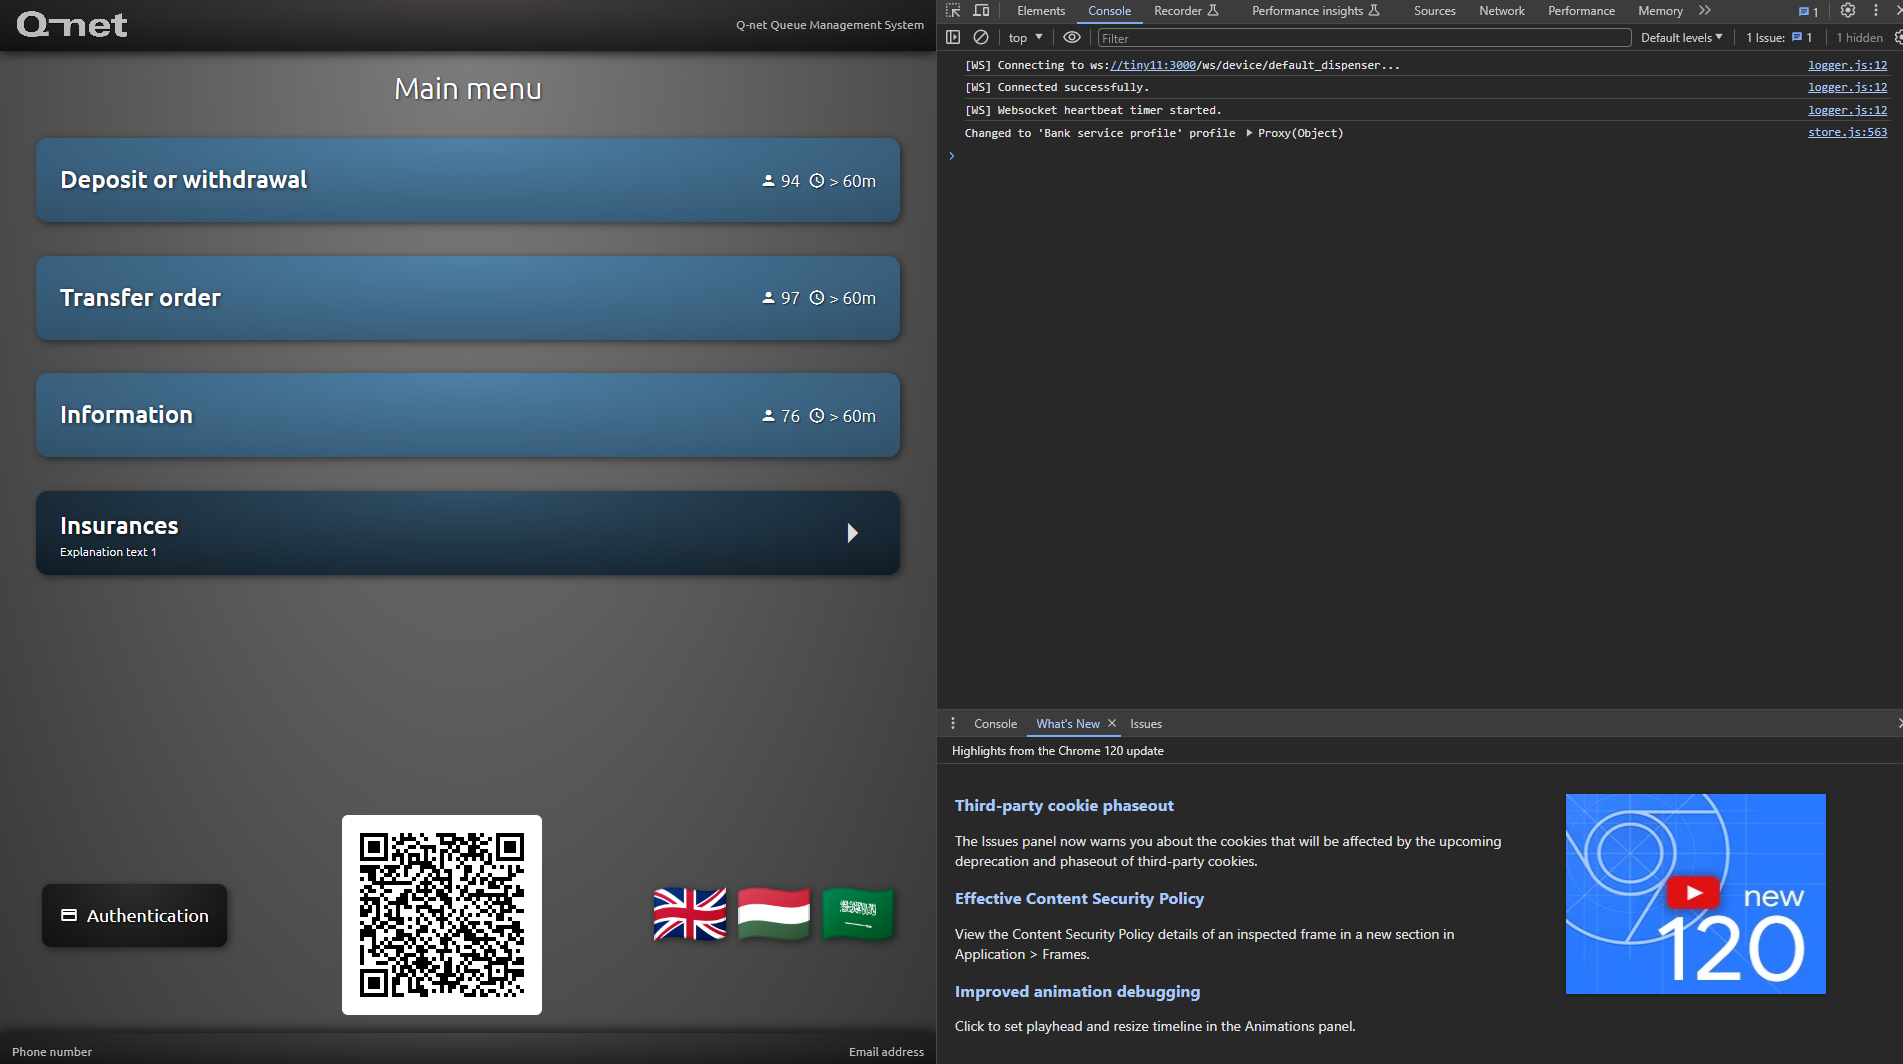Click the Transfer order wait-time clock icon
This screenshot has width=1903, height=1064.
click(817, 298)
